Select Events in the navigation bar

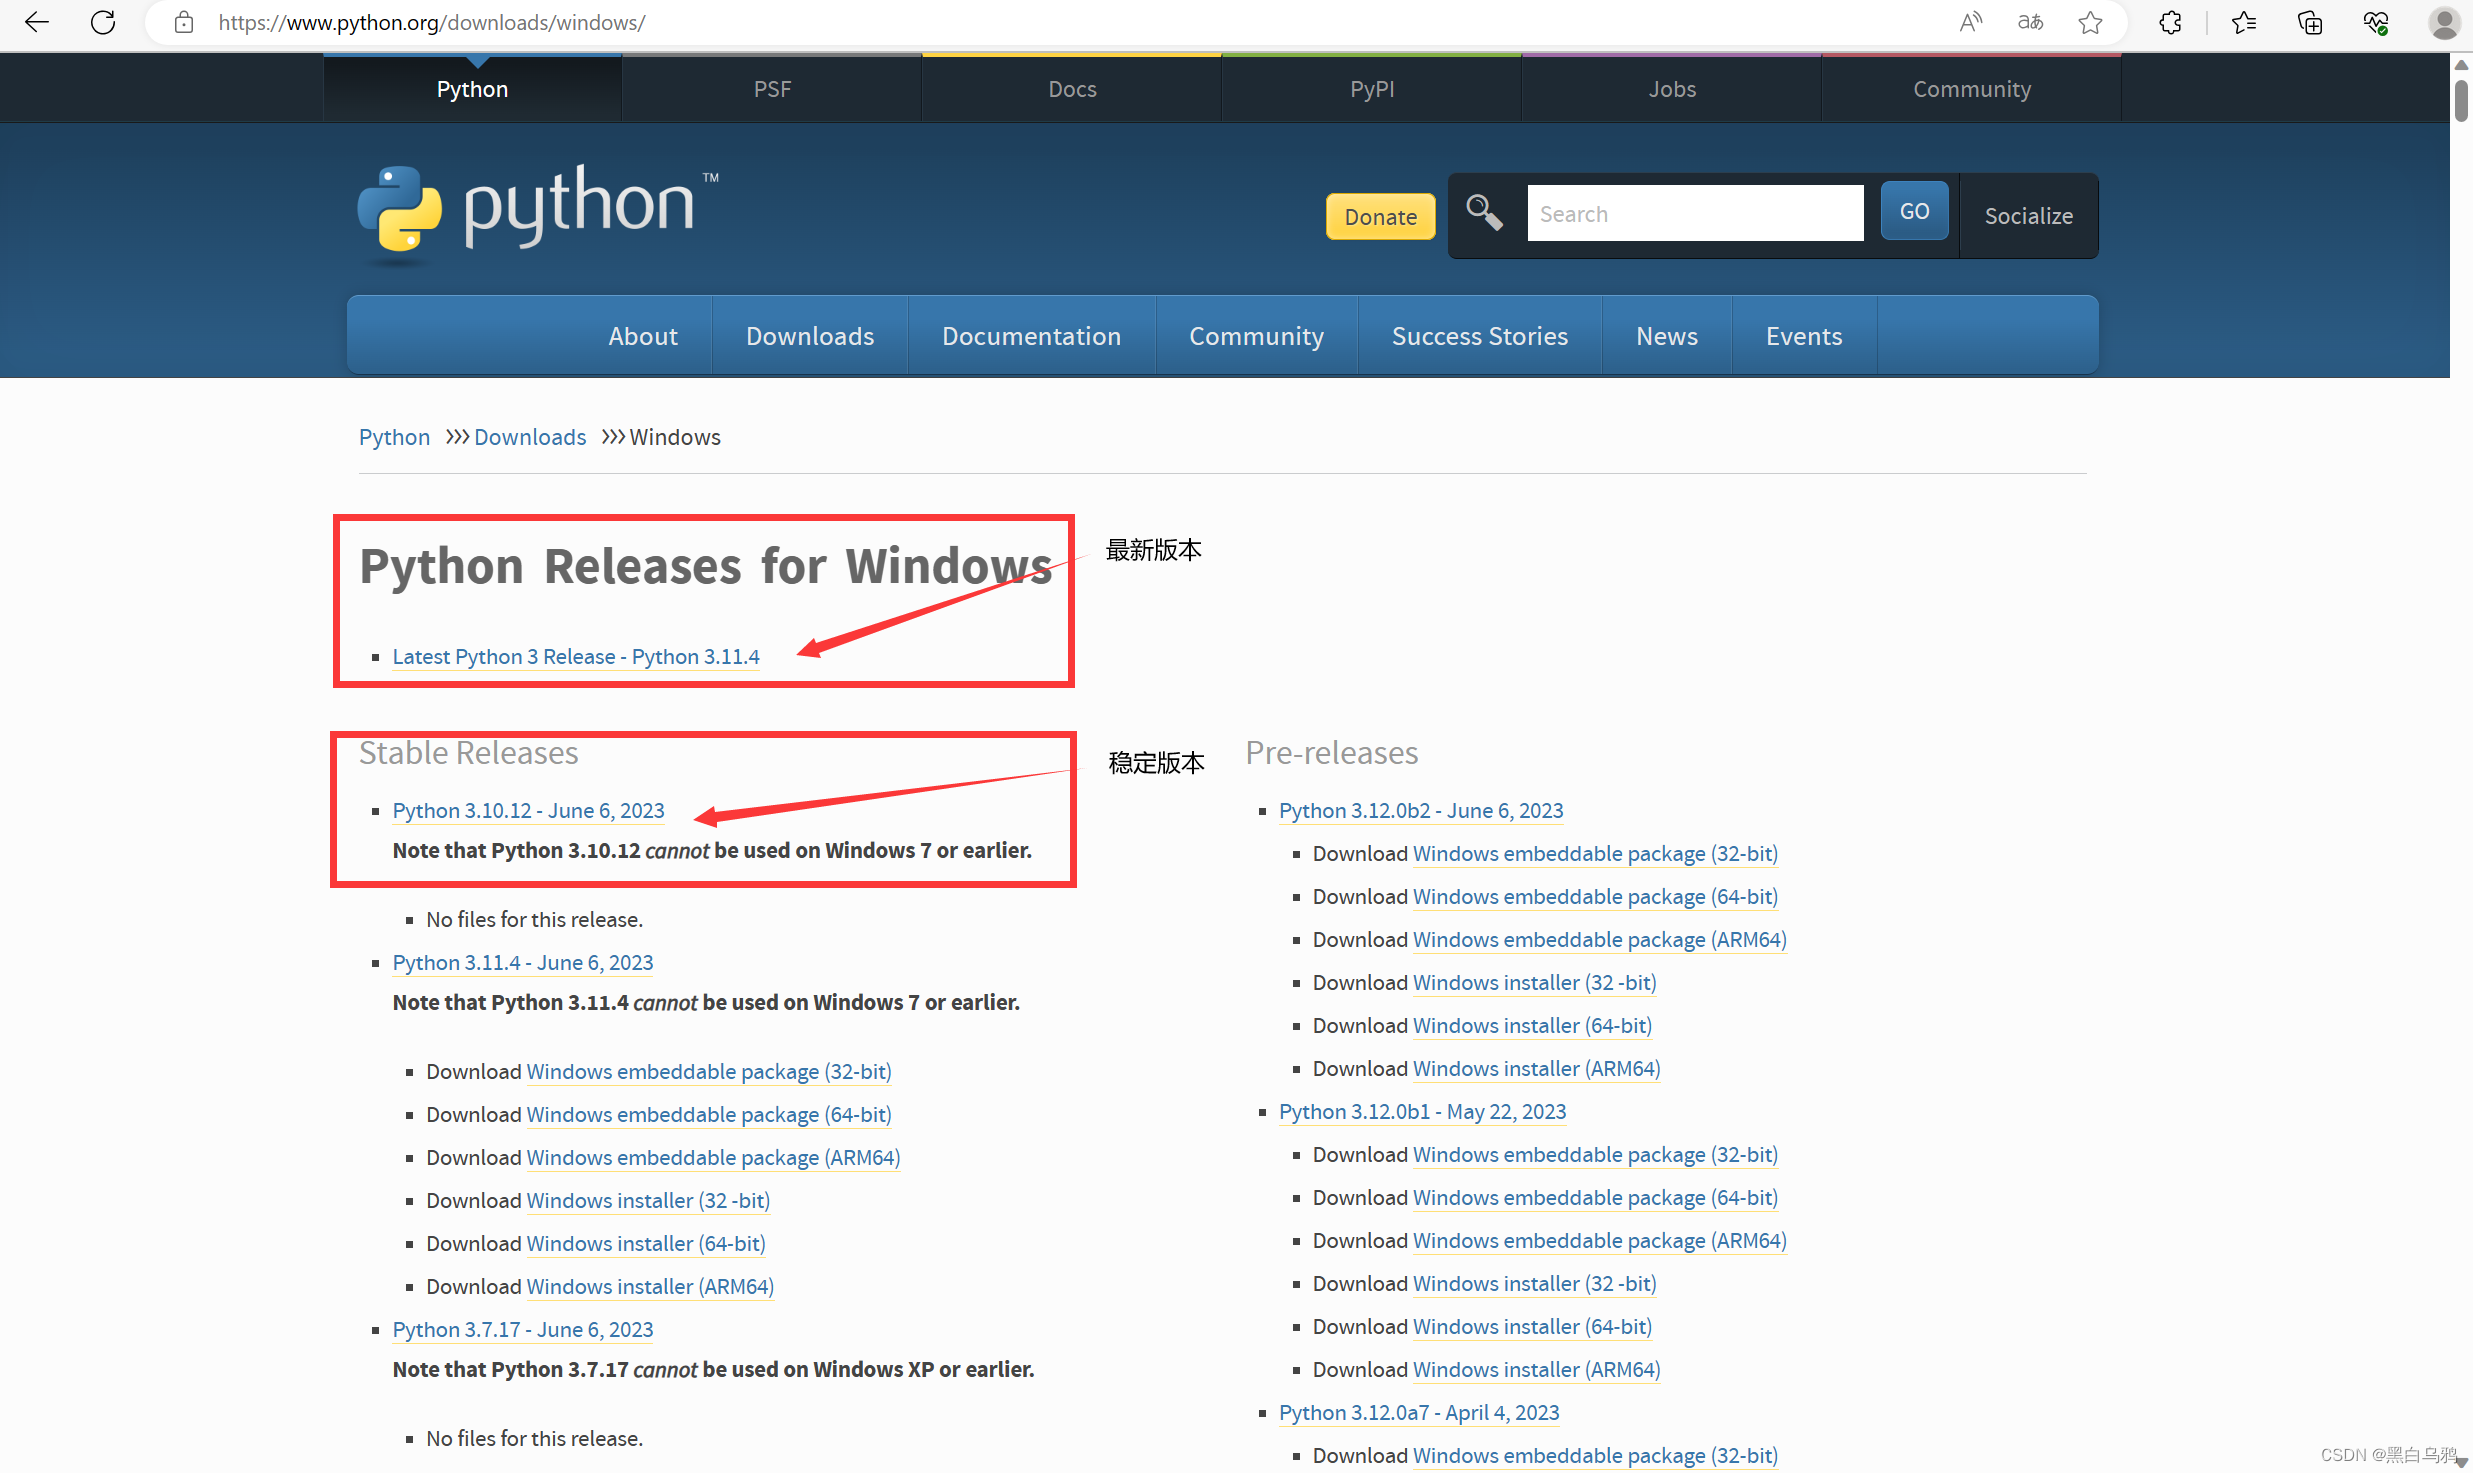coord(1803,335)
